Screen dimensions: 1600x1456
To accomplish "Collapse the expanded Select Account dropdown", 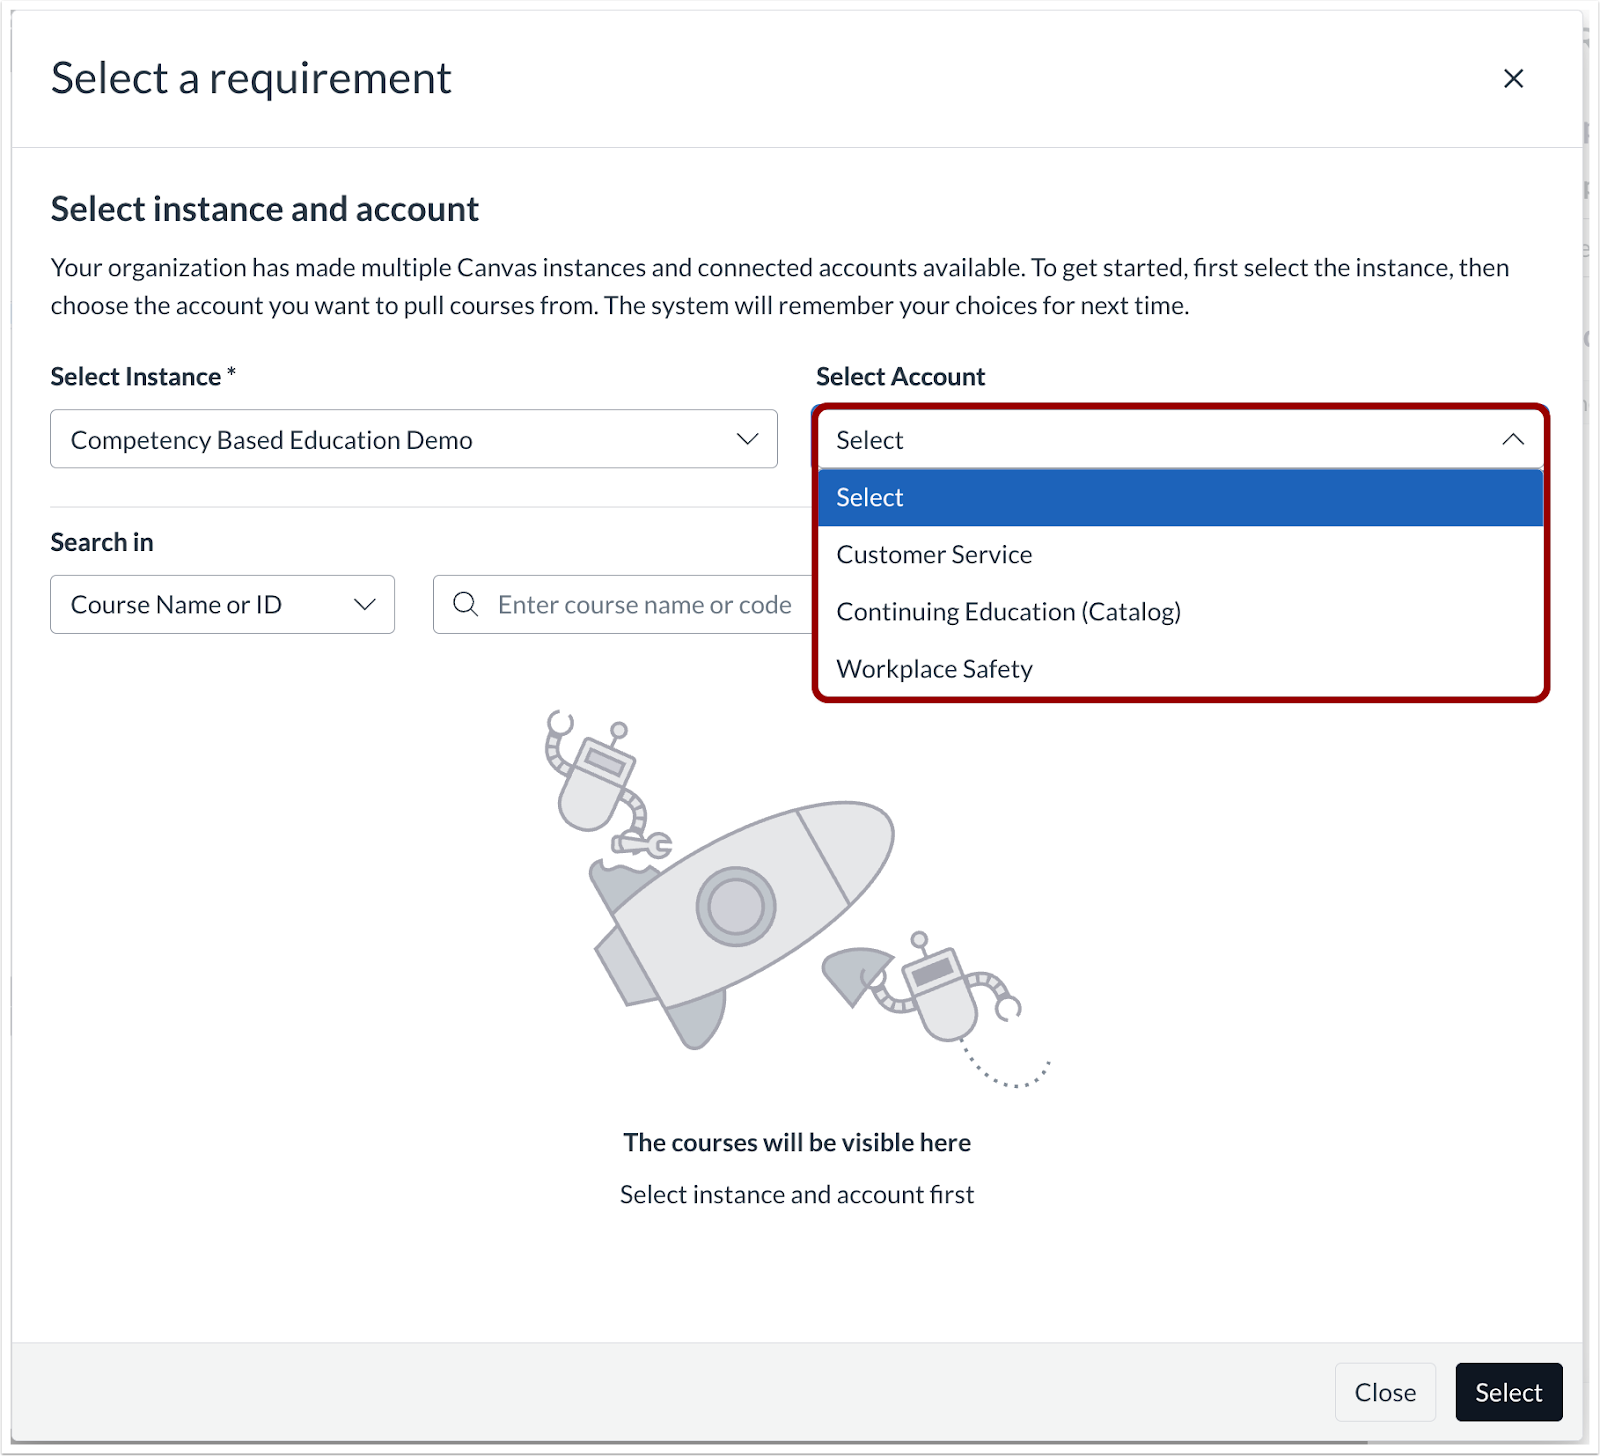I will point(1513,439).
